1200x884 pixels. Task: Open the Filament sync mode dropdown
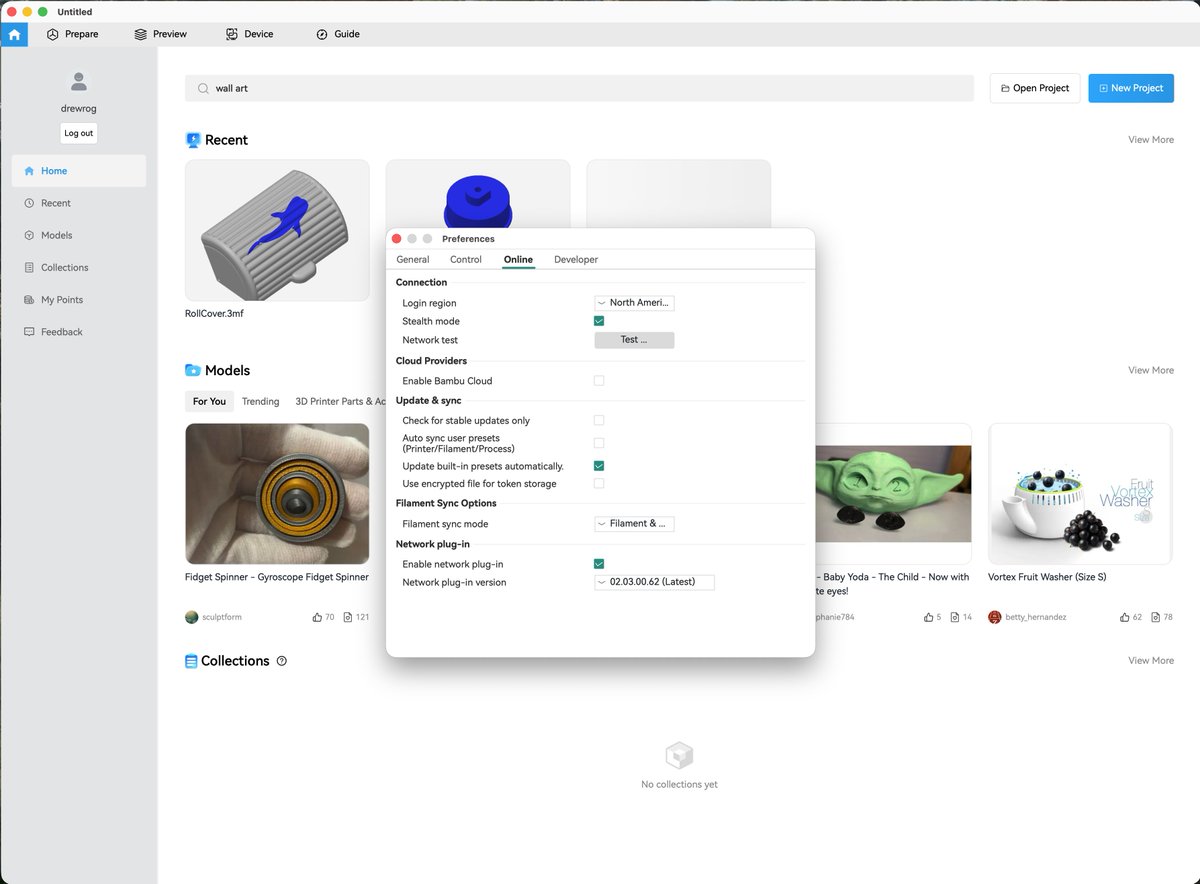[x=634, y=523]
